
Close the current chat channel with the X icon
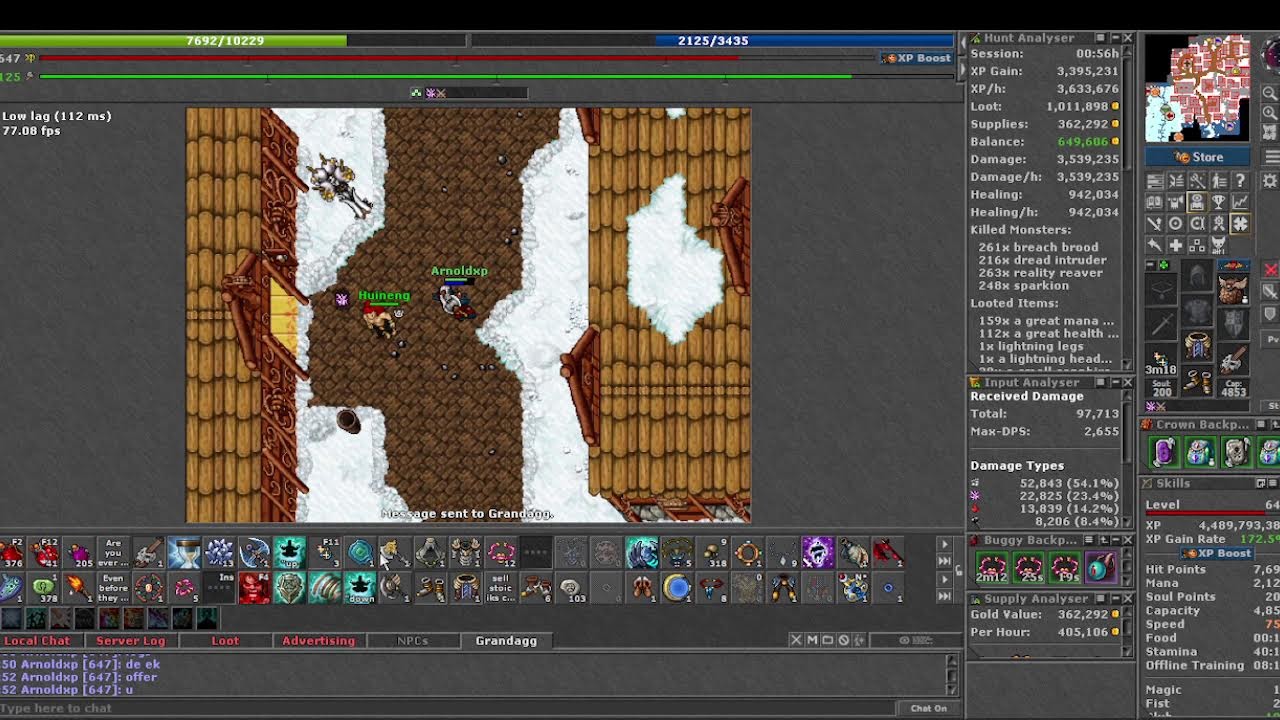pos(796,640)
